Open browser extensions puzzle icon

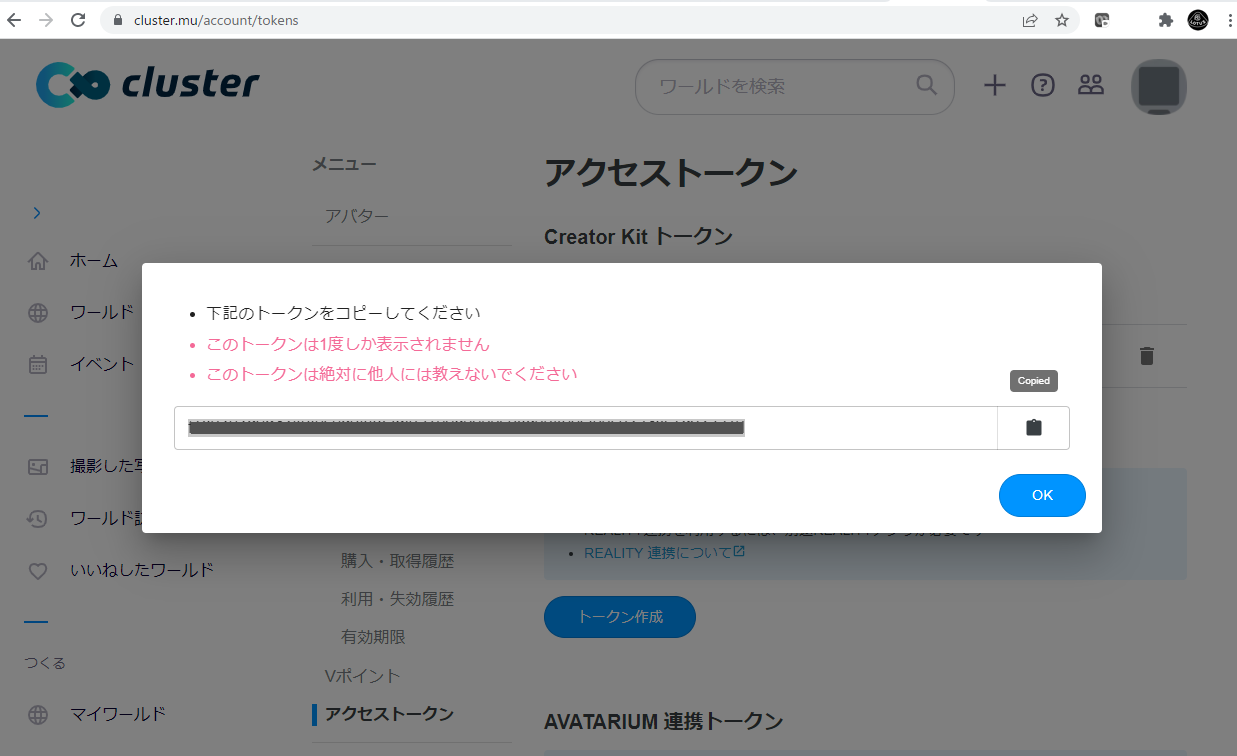coord(1164,20)
